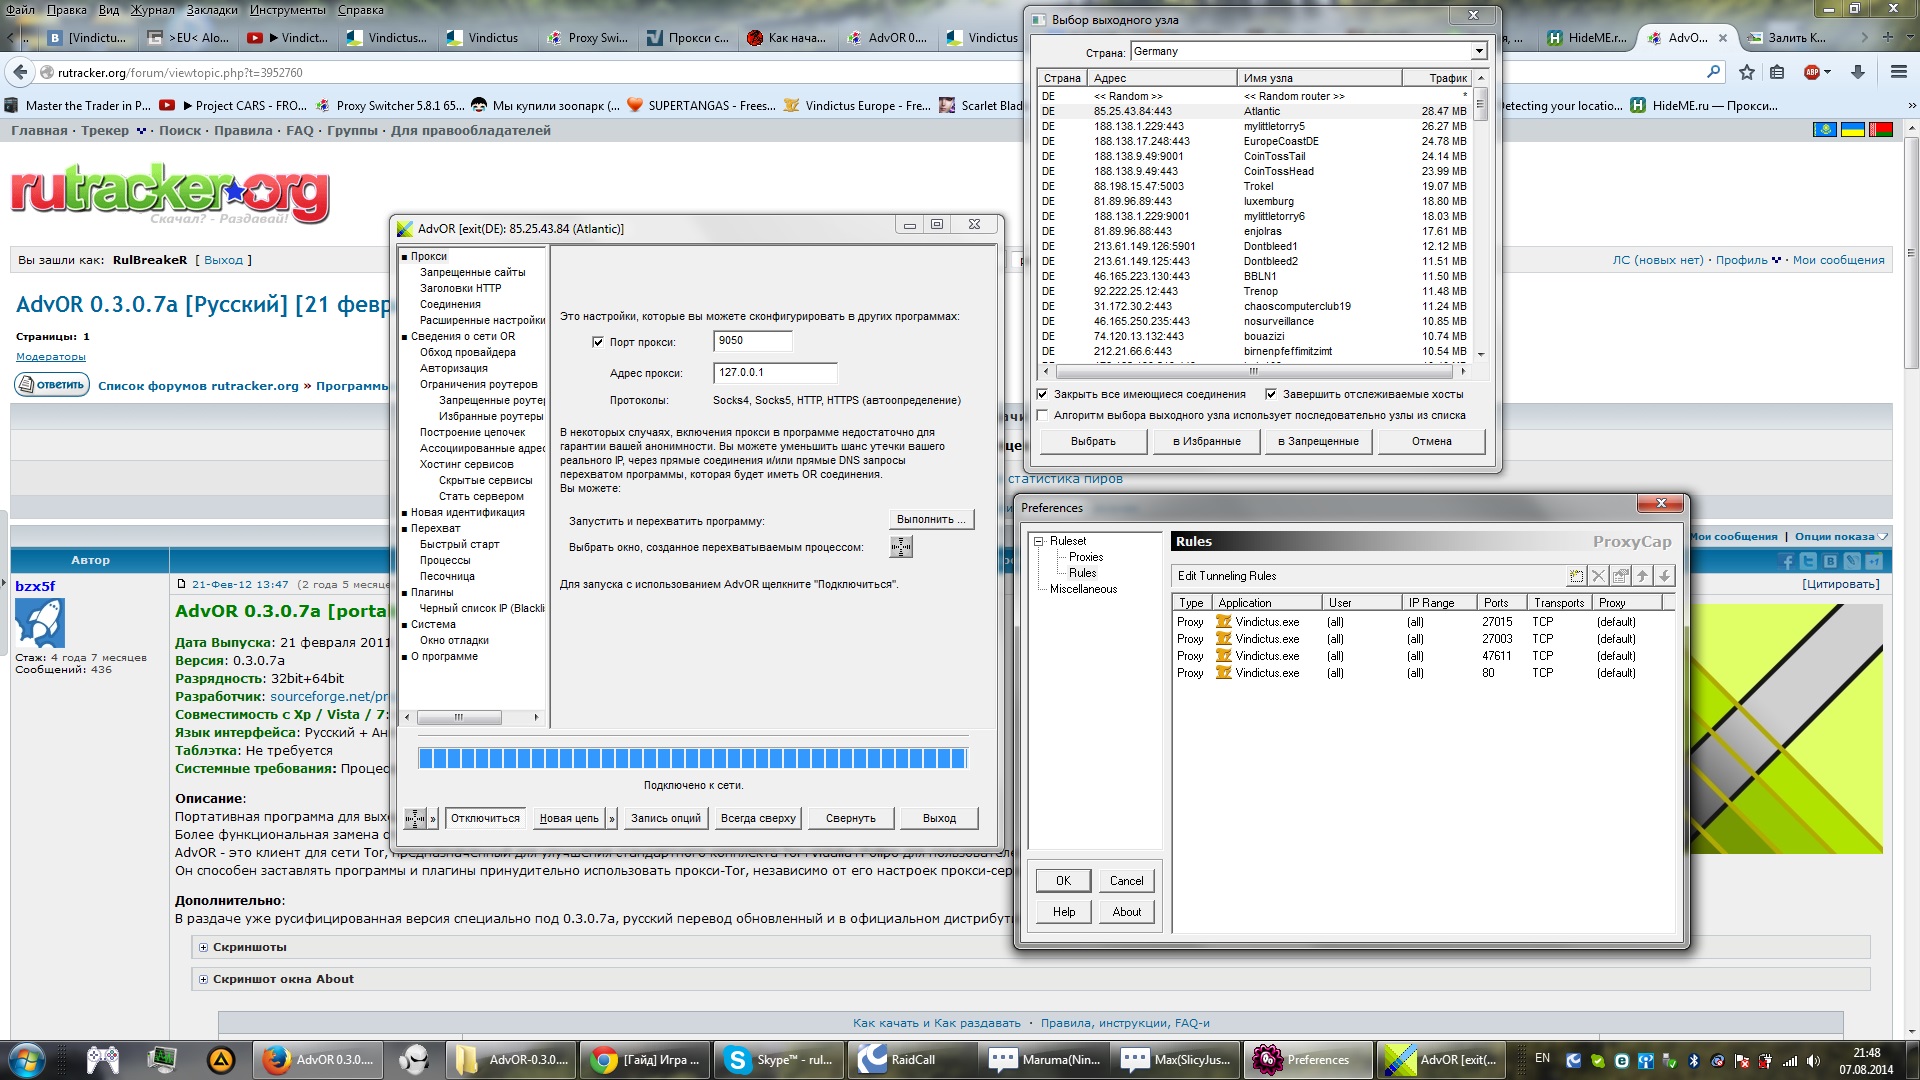The width and height of the screenshot is (1920, 1080).
Task: Open arrow beside AdvOR intercept icon
Action: [x=433, y=818]
